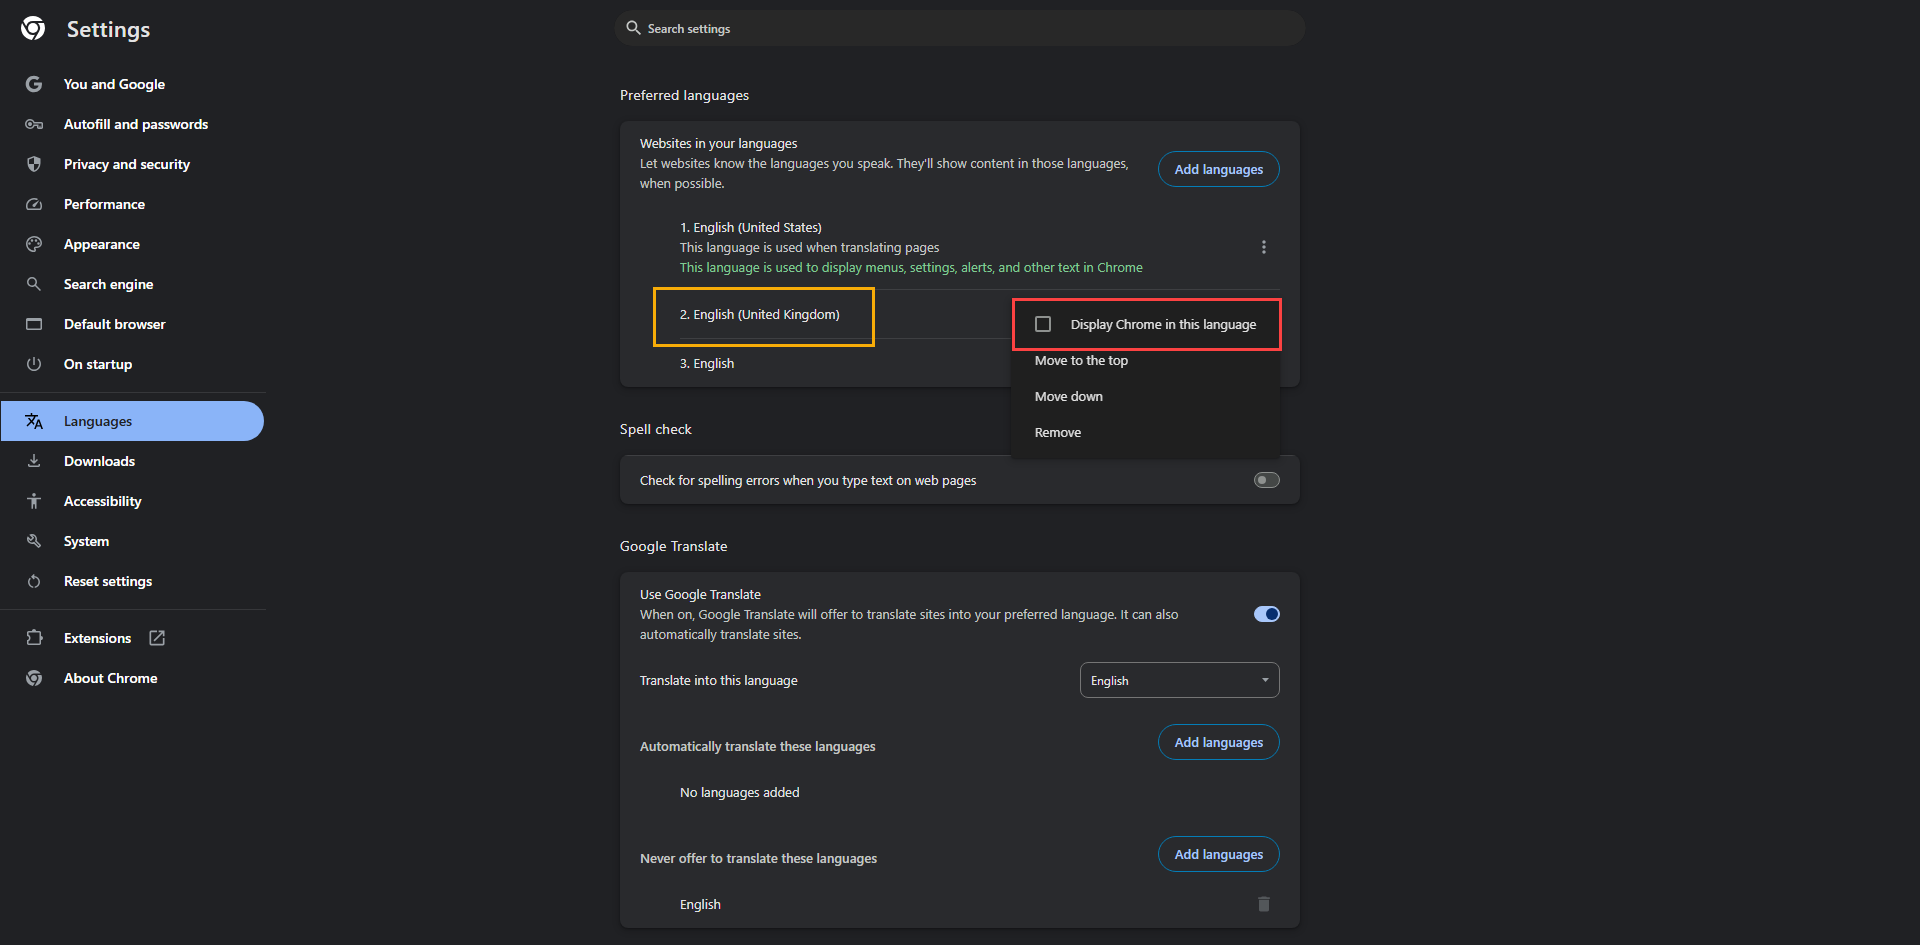This screenshot has height=945, width=1920.
Task: Click the shield icon for Privacy and security
Action: tap(34, 164)
